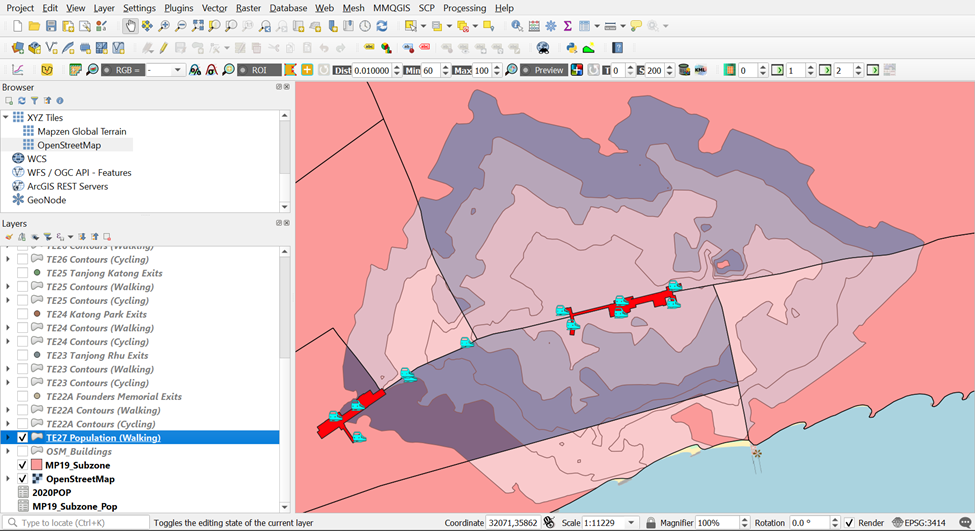975x531 pixels.
Task: Open the Processing menu
Action: (x=464, y=8)
